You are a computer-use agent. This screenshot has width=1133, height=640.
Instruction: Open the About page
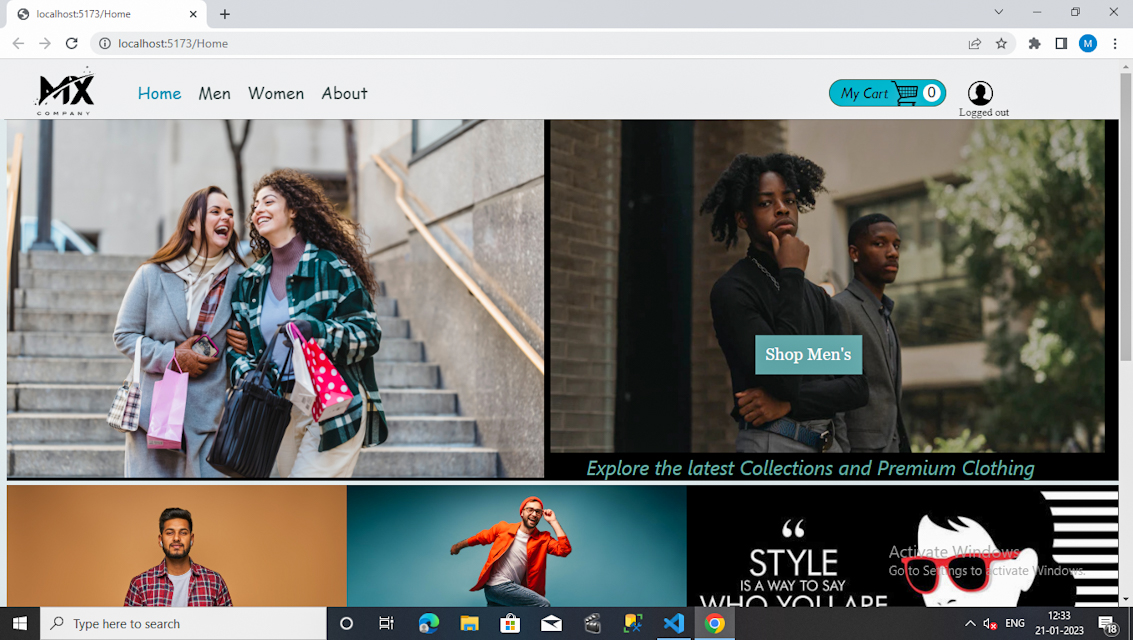[x=344, y=93]
